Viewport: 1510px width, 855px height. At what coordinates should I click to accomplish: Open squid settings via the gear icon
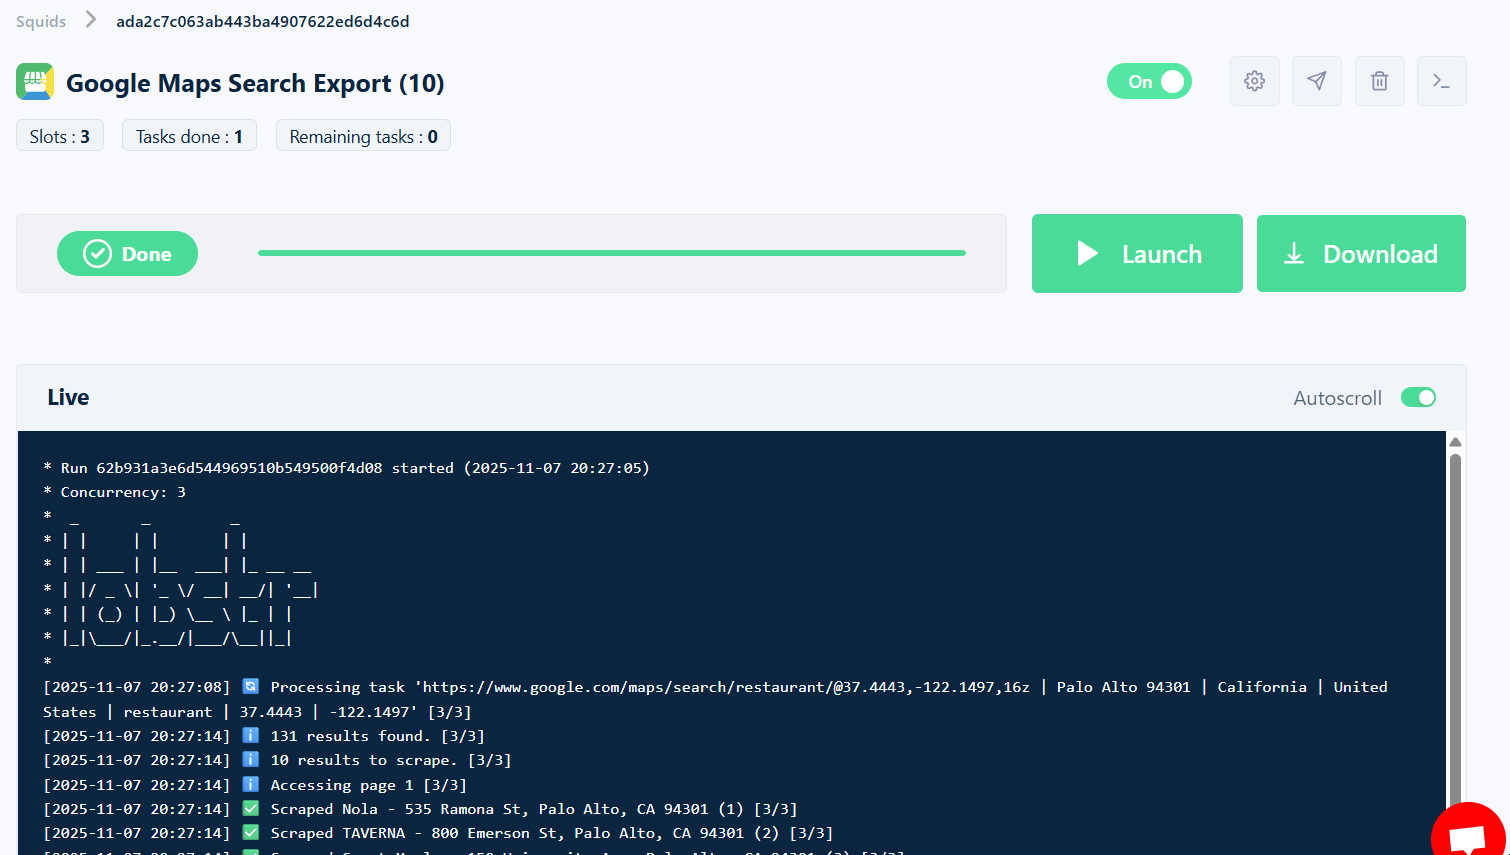pos(1255,81)
